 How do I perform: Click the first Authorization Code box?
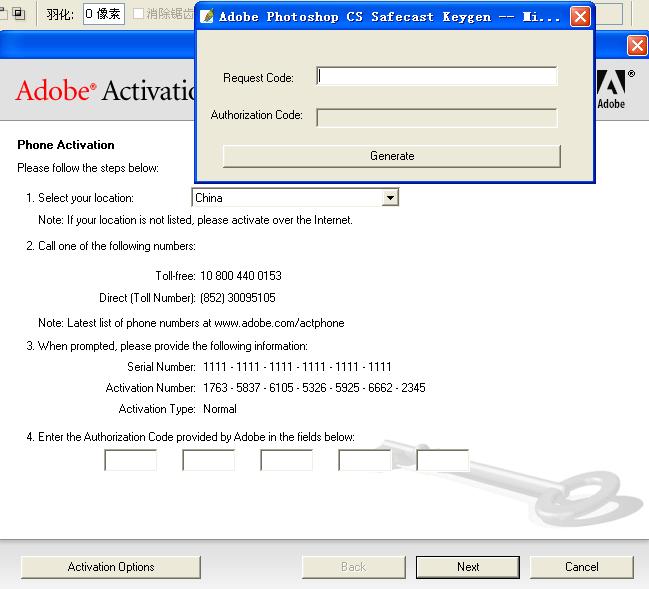tap(130, 460)
